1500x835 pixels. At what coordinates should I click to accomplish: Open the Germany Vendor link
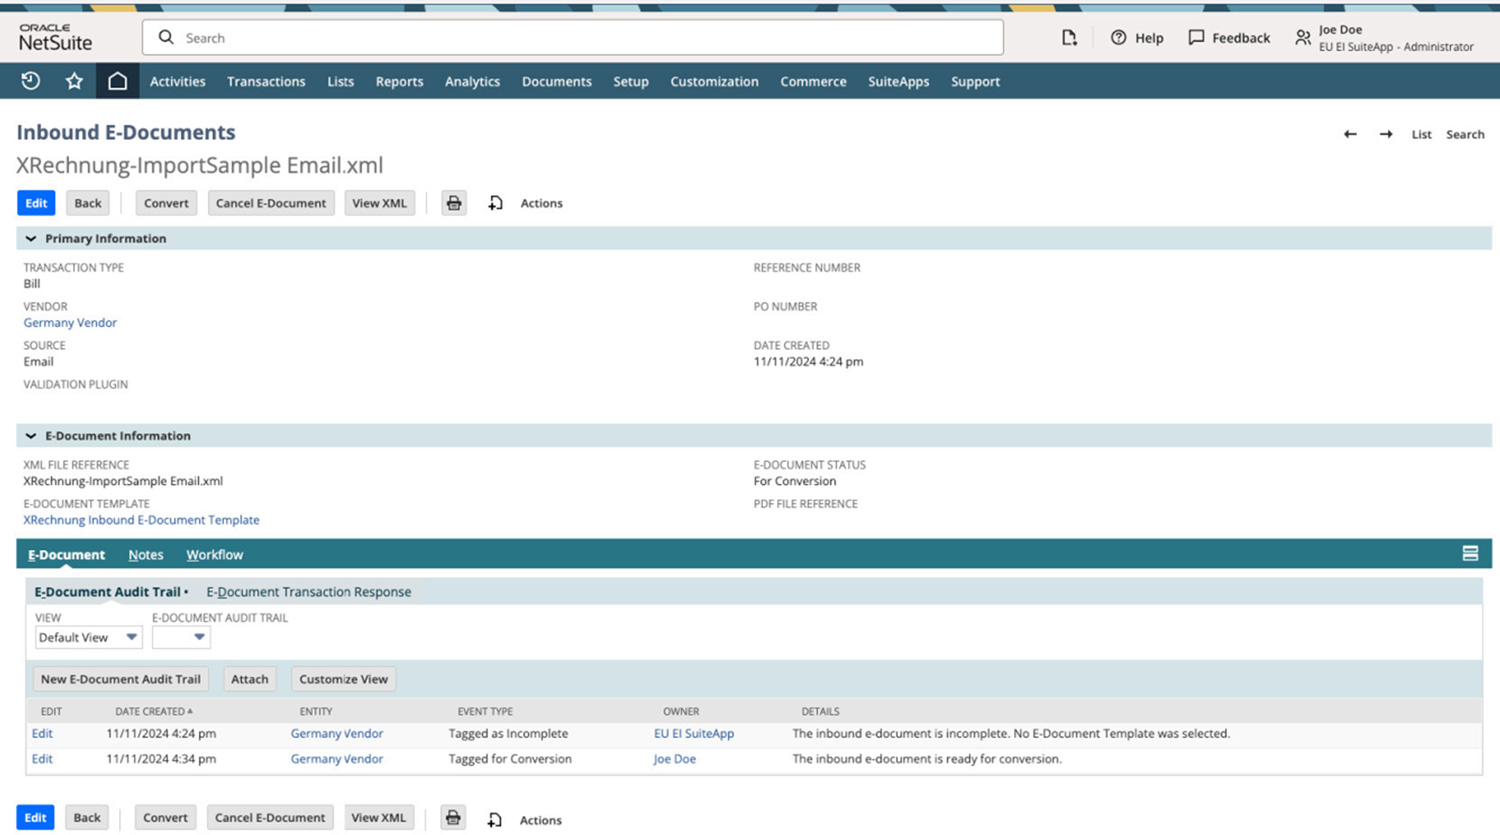[x=69, y=322]
